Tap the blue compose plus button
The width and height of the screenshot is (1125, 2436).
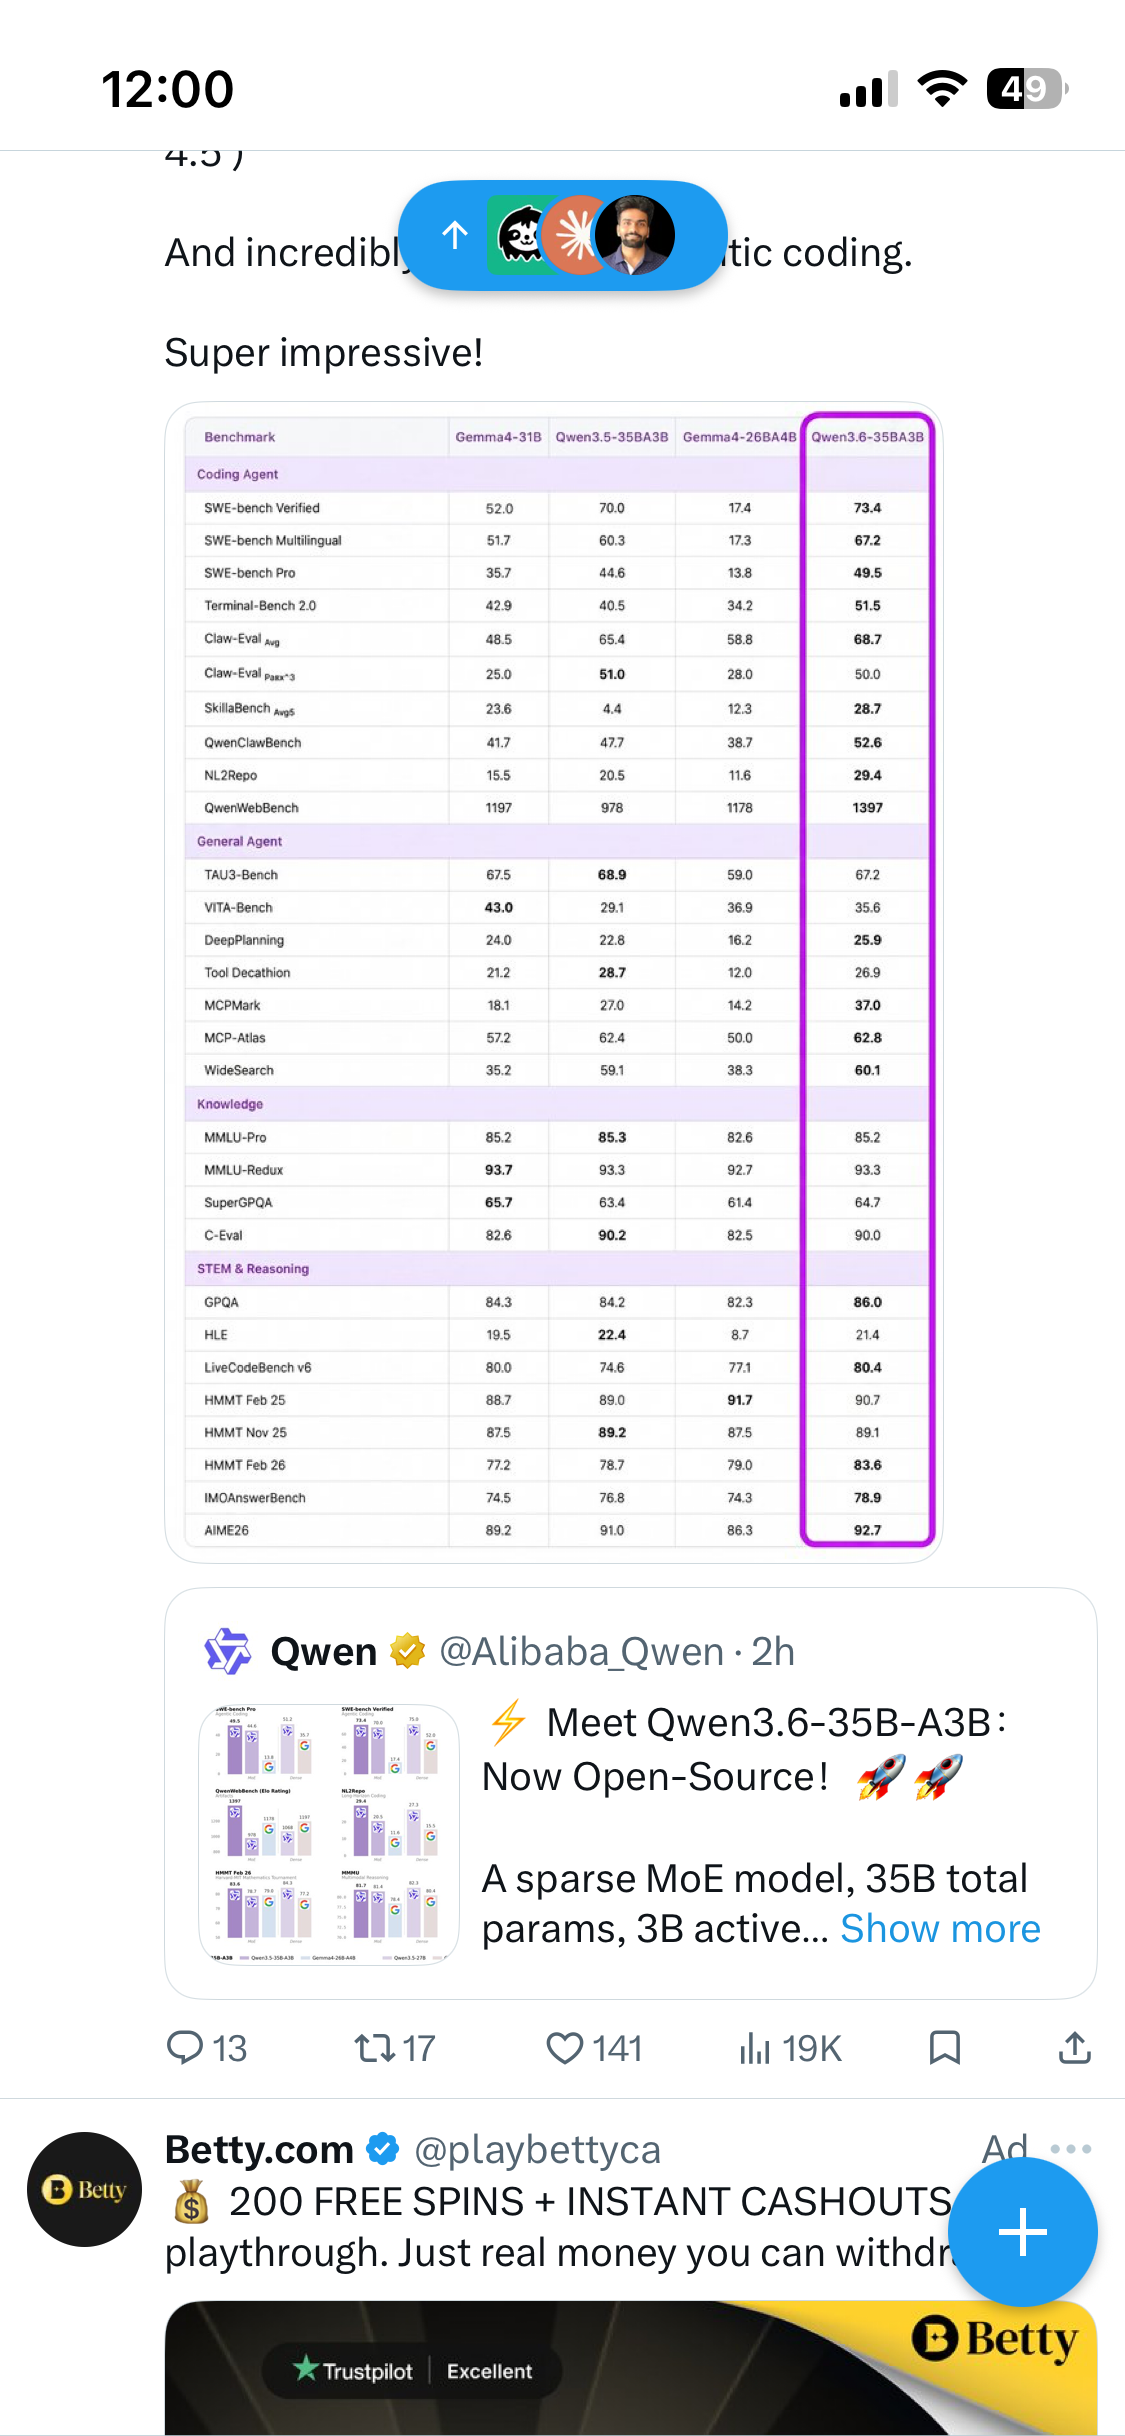(x=1022, y=2232)
